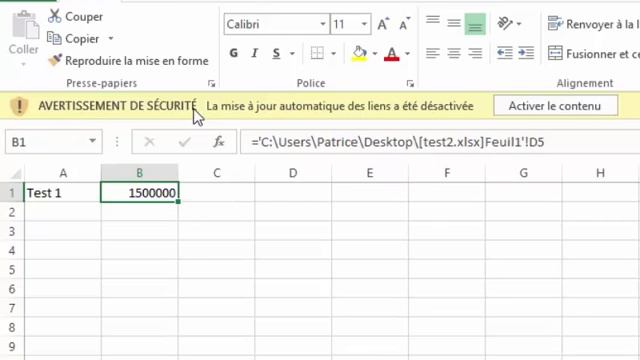Select row 2 header
The width and height of the screenshot is (640, 360).
pos(12,212)
